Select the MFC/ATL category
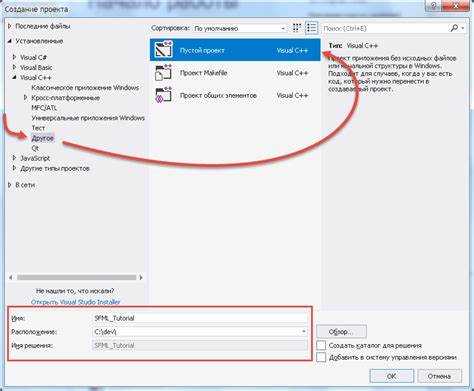 [x=44, y=108]
